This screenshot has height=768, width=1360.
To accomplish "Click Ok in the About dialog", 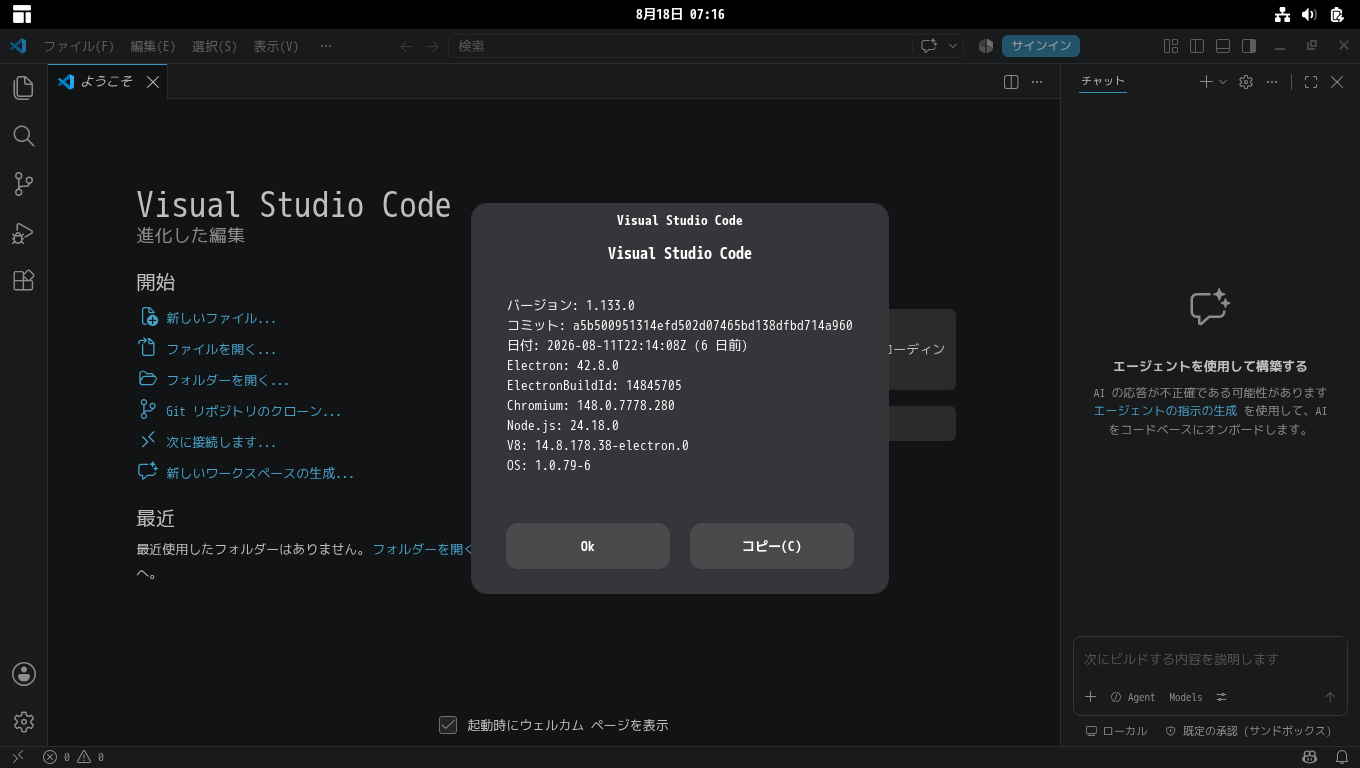I will pos(588,546).
